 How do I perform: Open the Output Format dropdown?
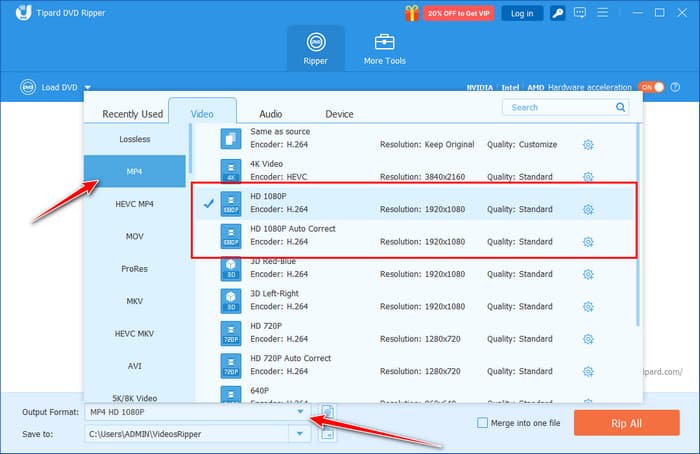point(299,411)
